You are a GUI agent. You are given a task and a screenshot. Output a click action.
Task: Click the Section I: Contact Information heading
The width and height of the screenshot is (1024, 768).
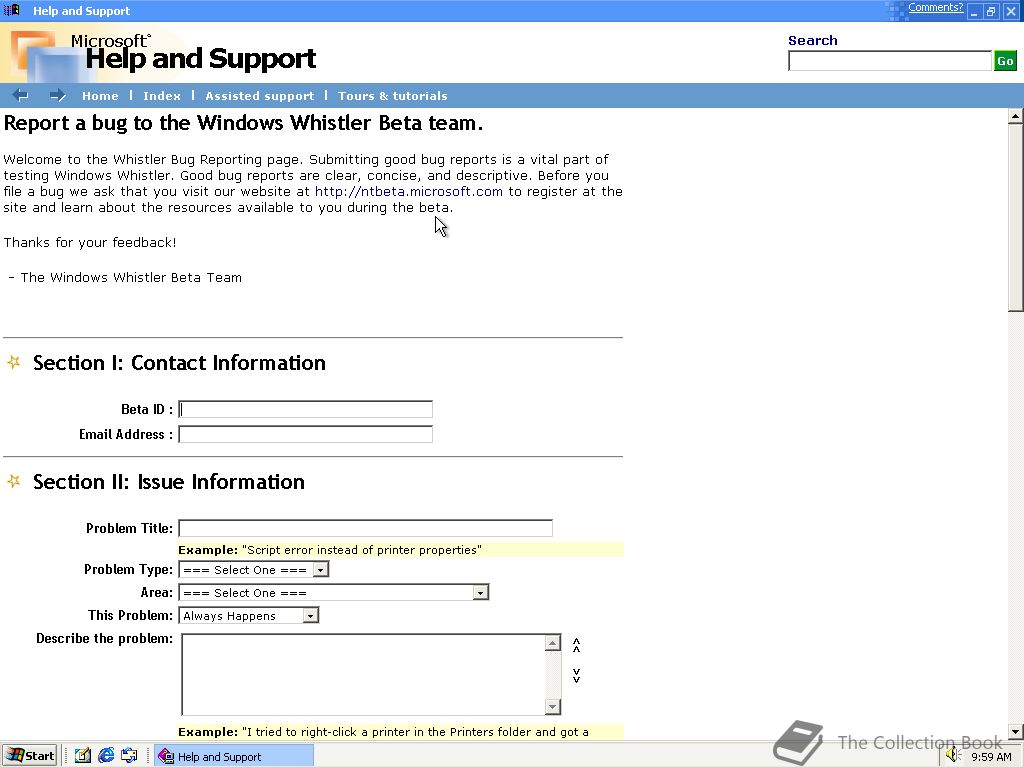[x=179, y=362]
